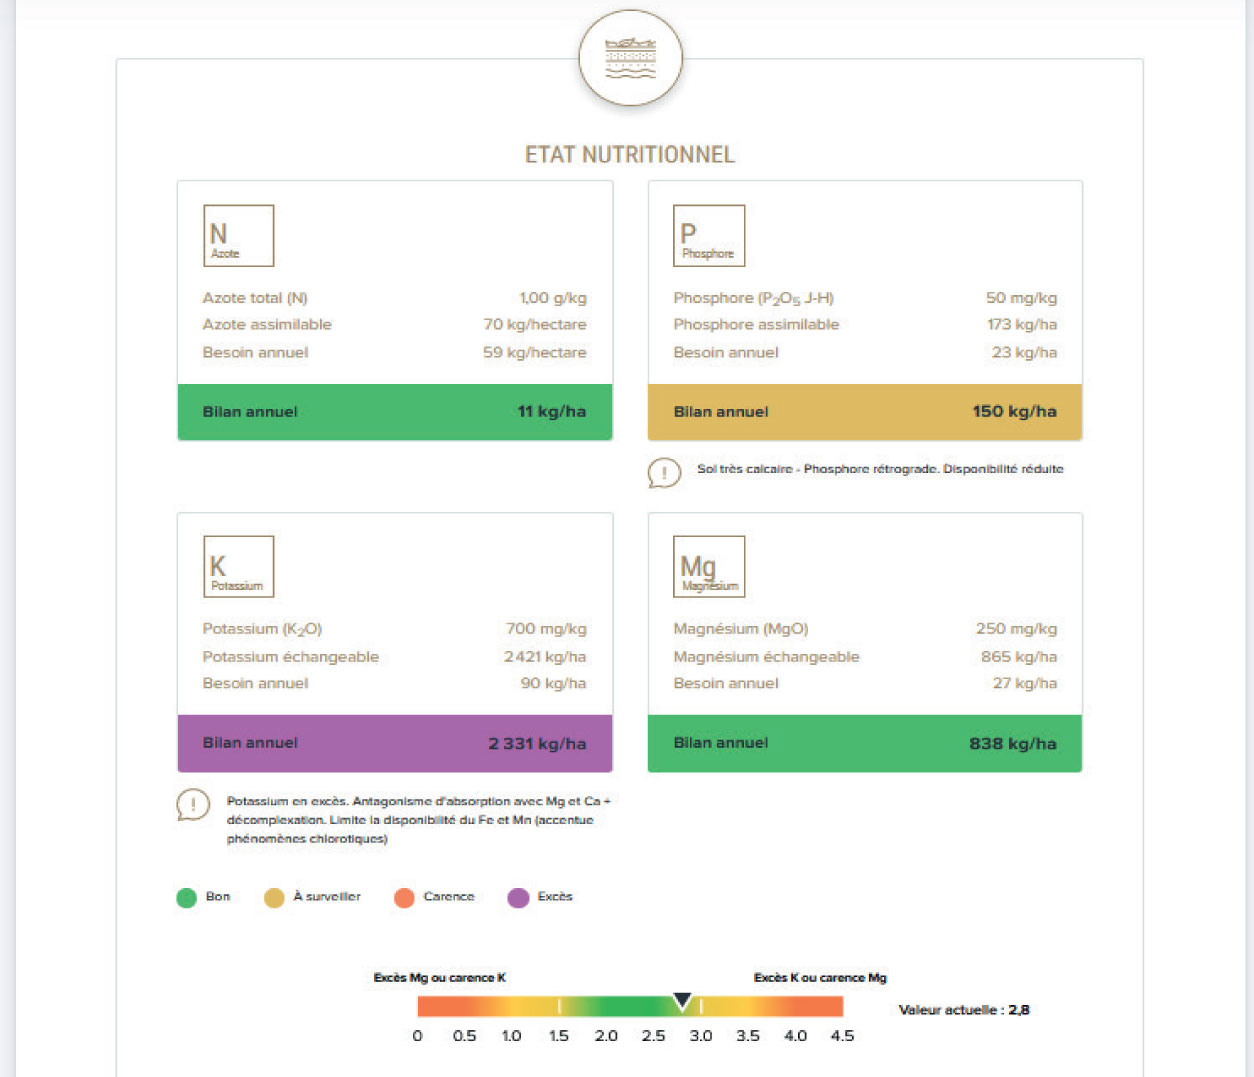Click the ETAT NUTRITIONNEL heading
Viewport: 1254px width, 1077px height.
tap(630, 155)
